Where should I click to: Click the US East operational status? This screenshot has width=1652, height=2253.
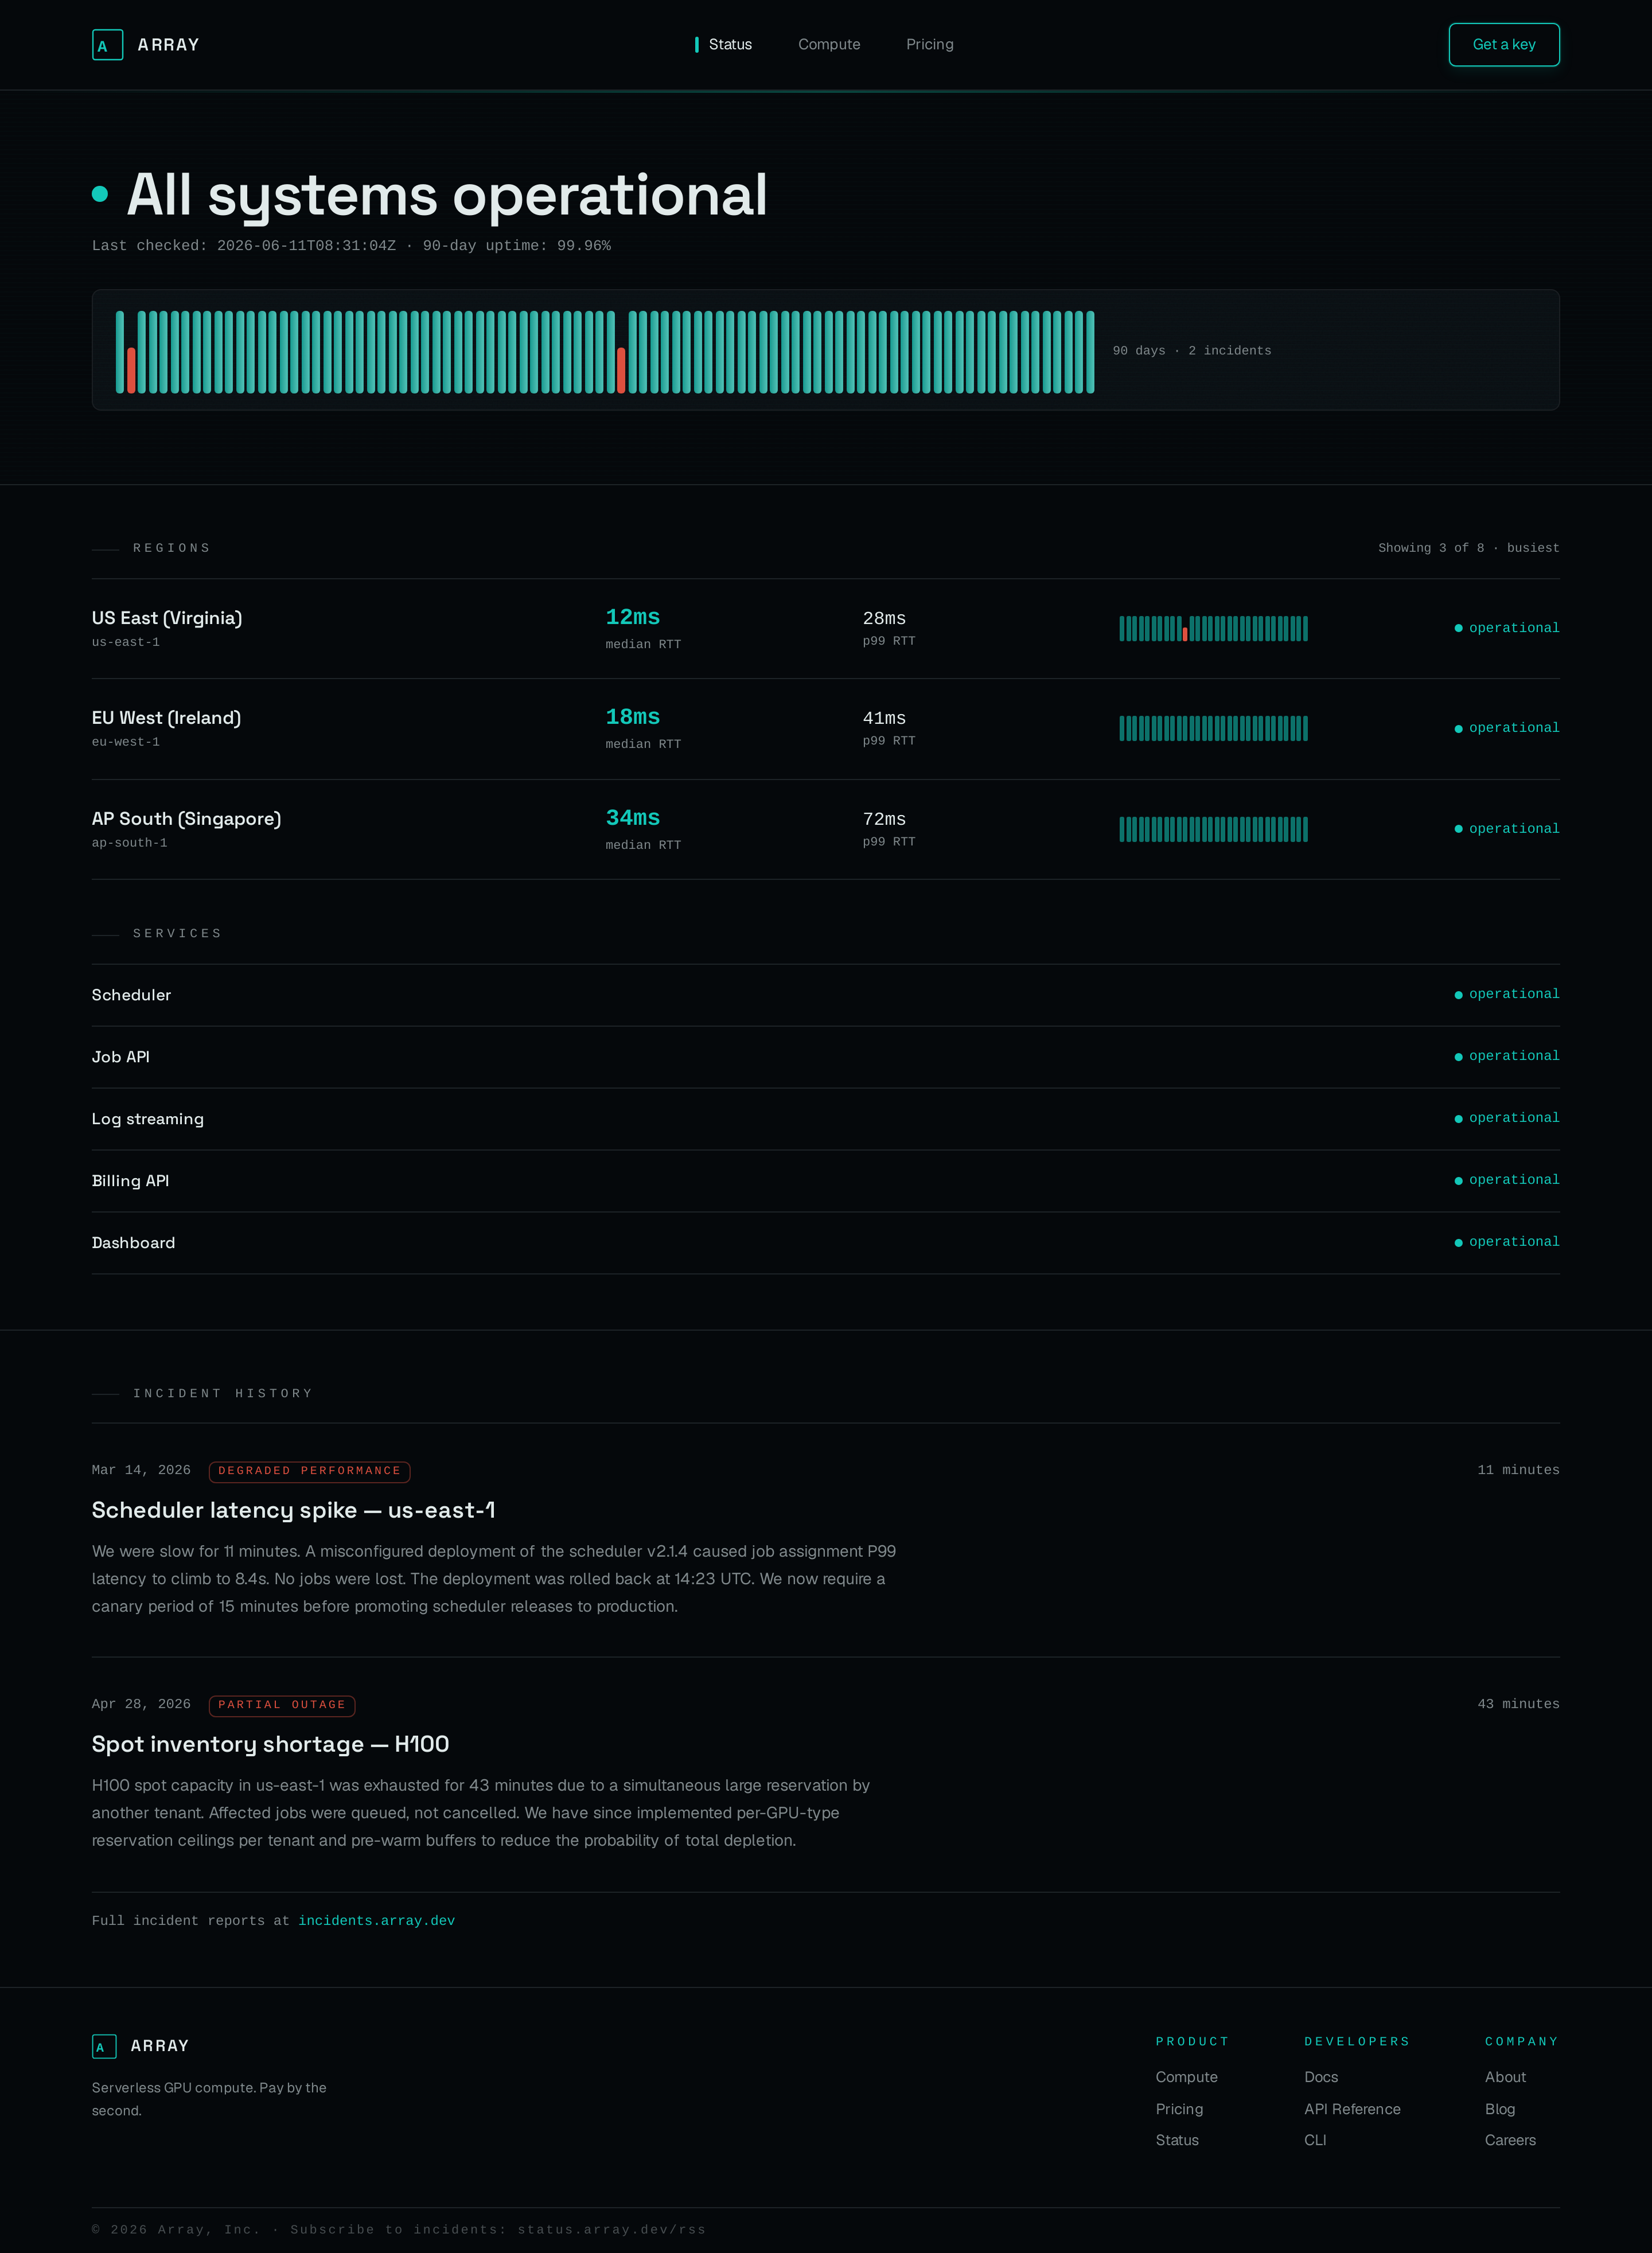coord(1507,628)
